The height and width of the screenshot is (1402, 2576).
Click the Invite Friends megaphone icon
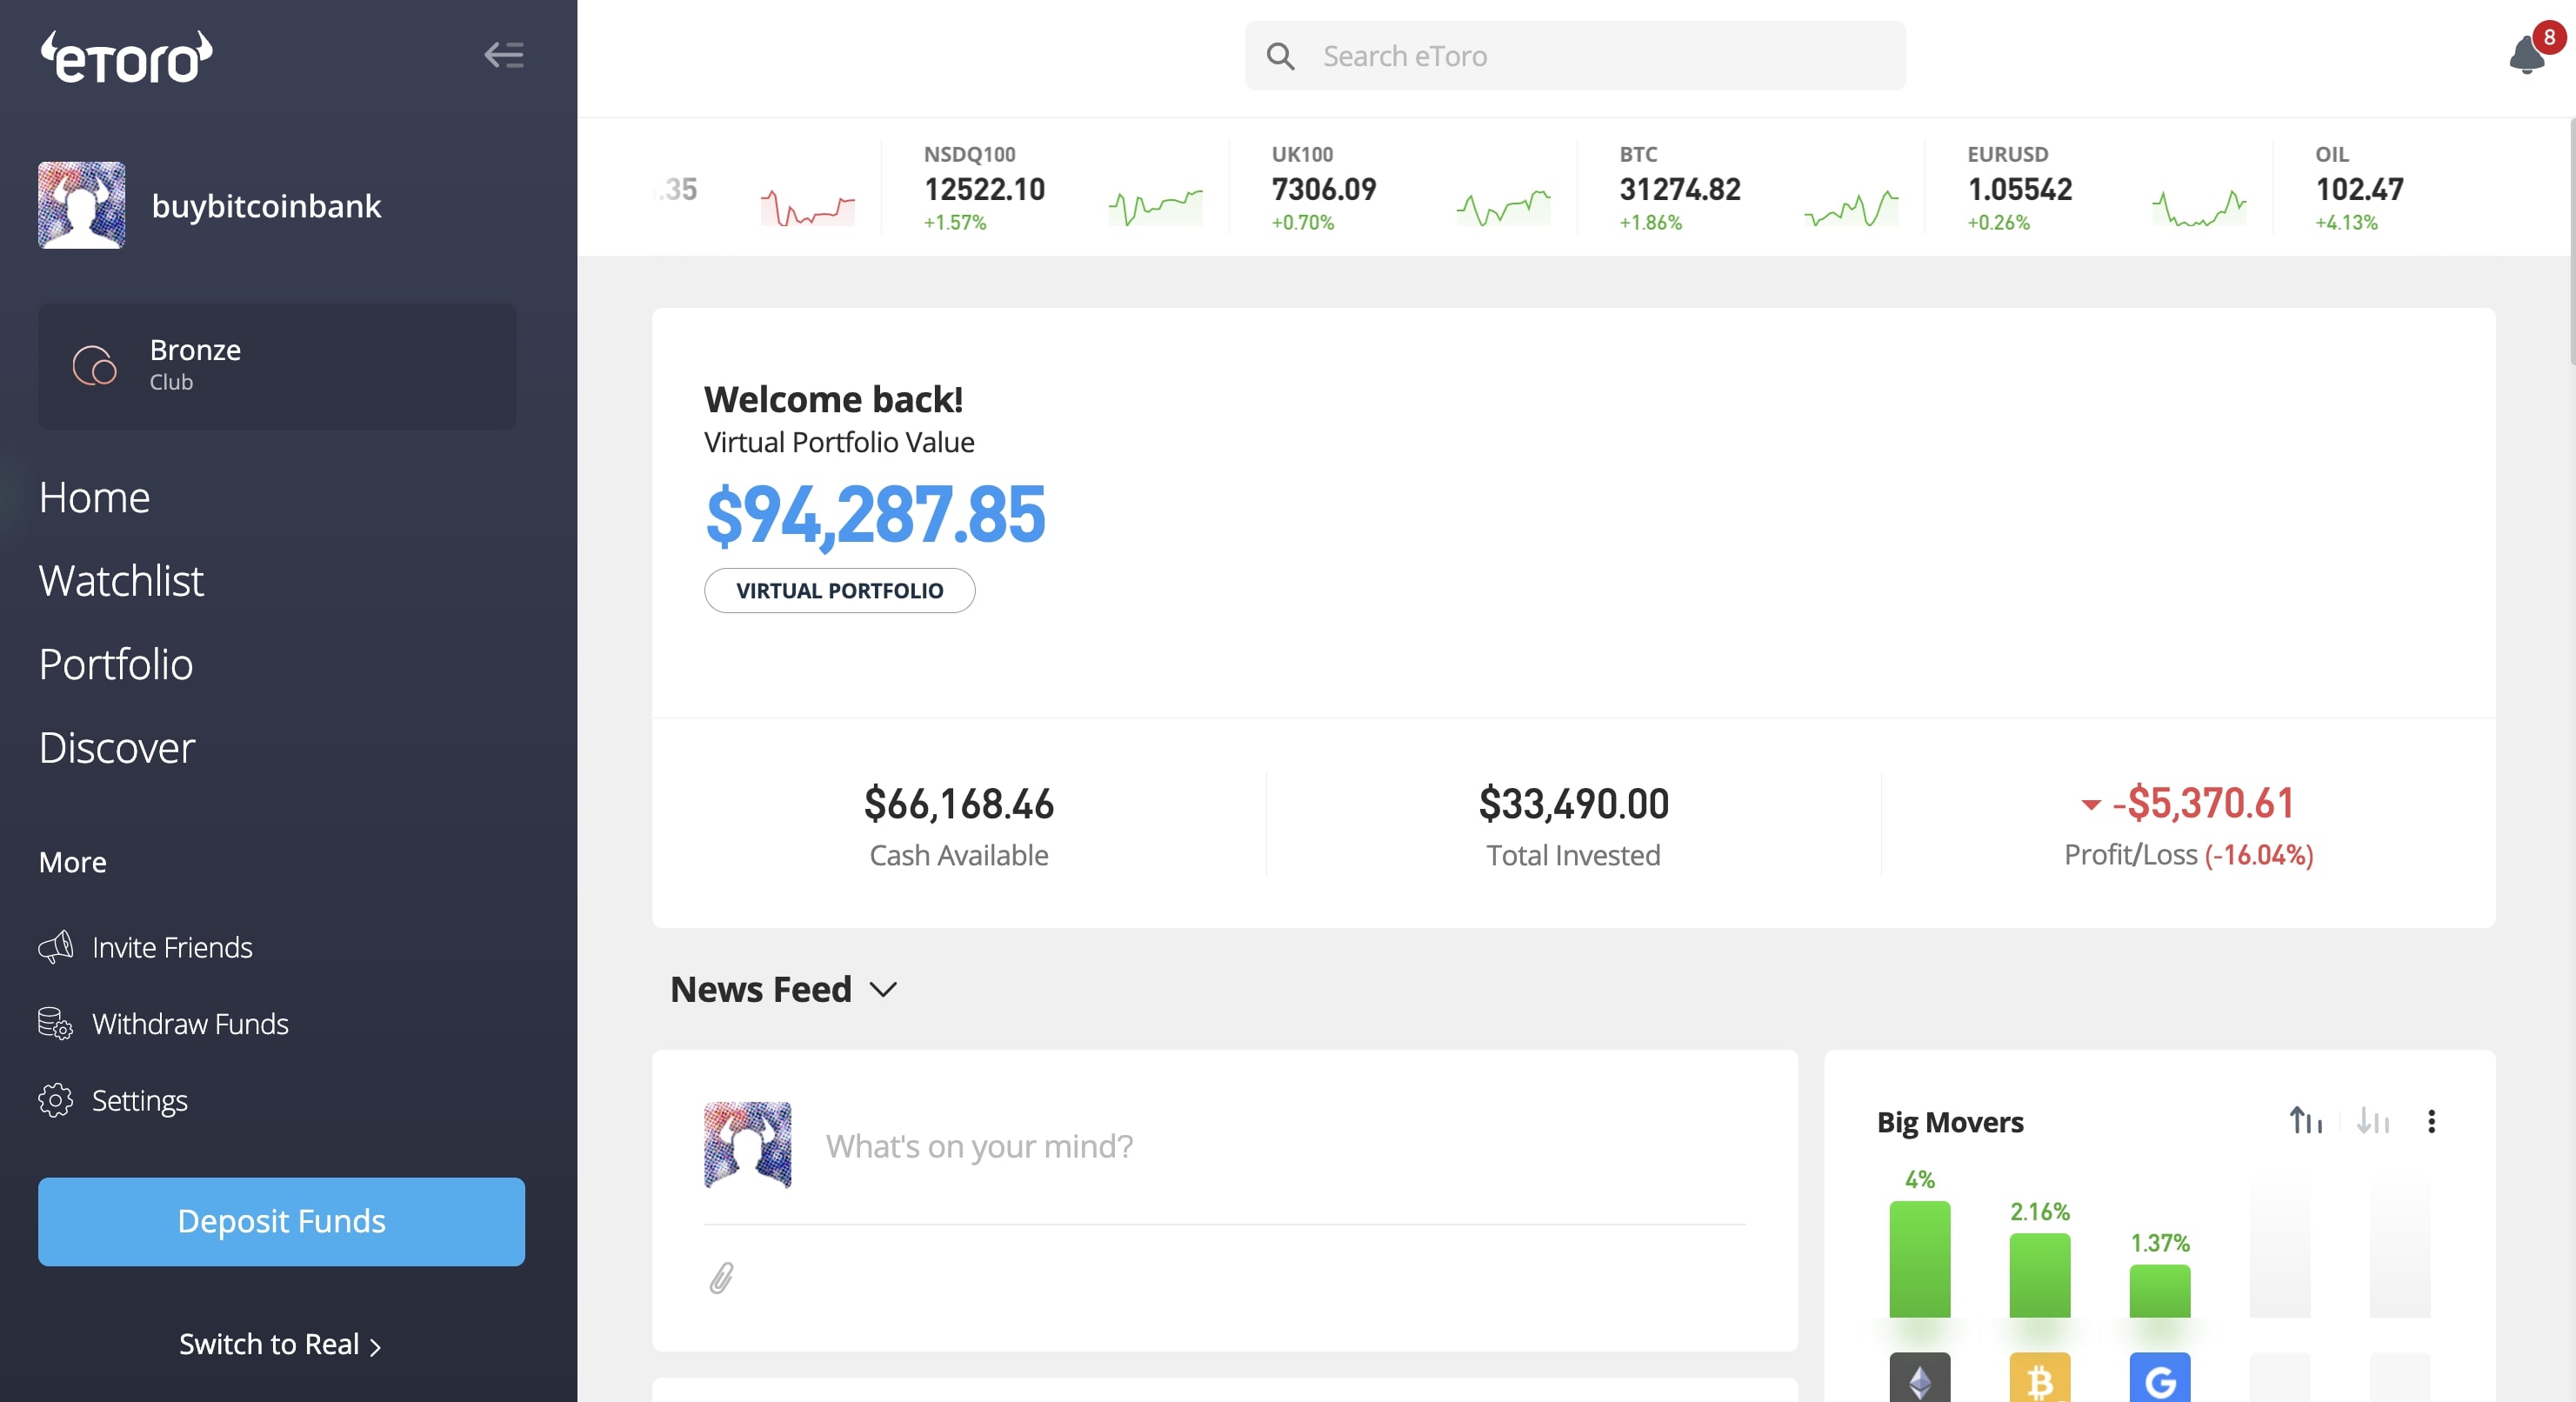tap(56, 946)
